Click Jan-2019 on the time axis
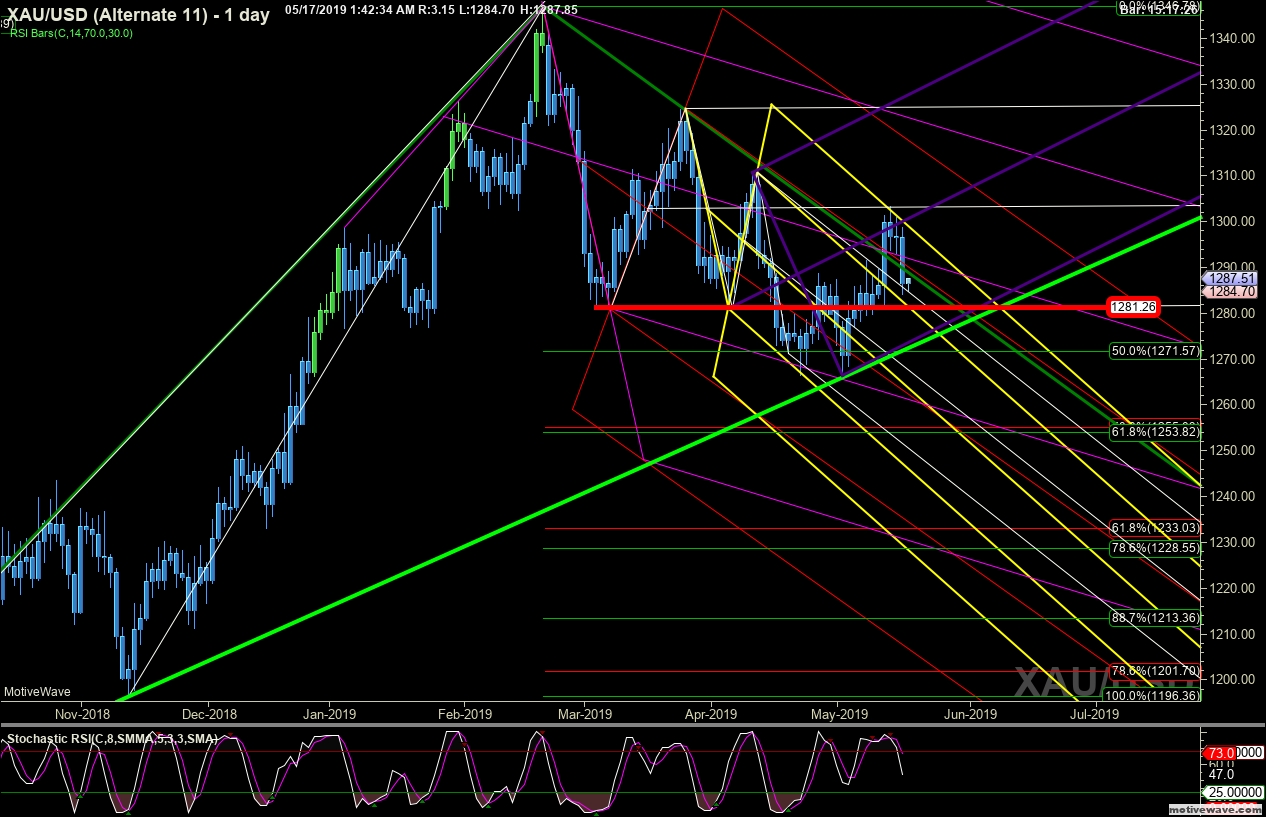This screenshot has width=1266, height=817. pyautogui.click(x=329, y=714)
